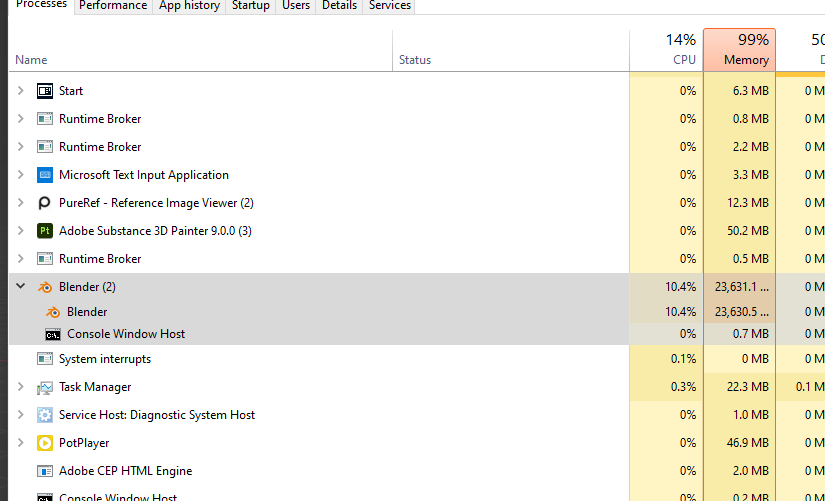The width and height of the screenshot is (825, 501).
Task: Click the System interrupts icon
Action: coord(45,359)
